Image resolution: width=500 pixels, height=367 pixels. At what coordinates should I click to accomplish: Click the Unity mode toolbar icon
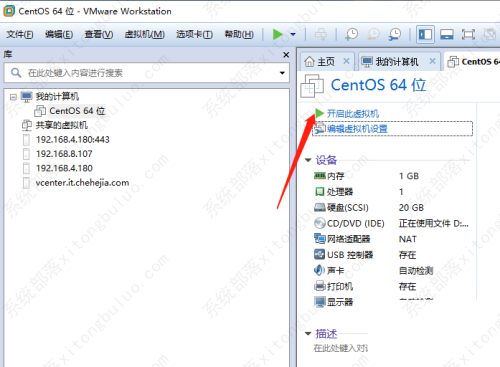pyautogui.click(x=490, y=34)
